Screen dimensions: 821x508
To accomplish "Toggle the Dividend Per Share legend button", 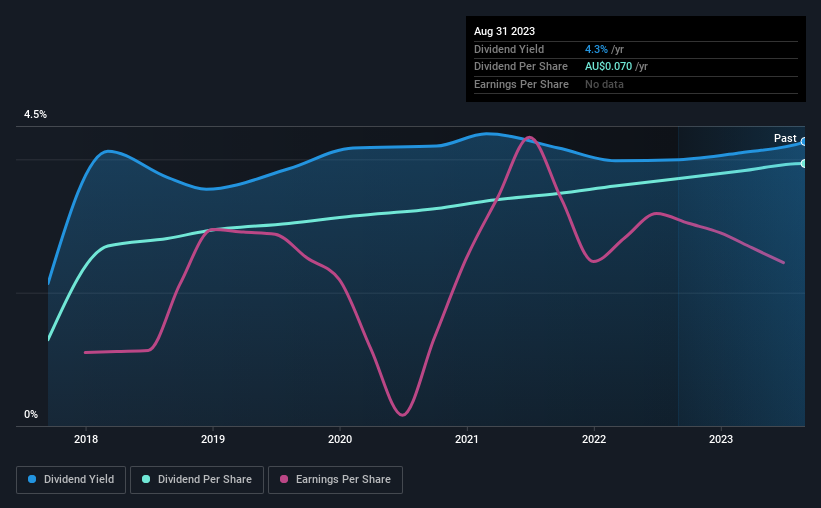I will click(x=197, y=480).
